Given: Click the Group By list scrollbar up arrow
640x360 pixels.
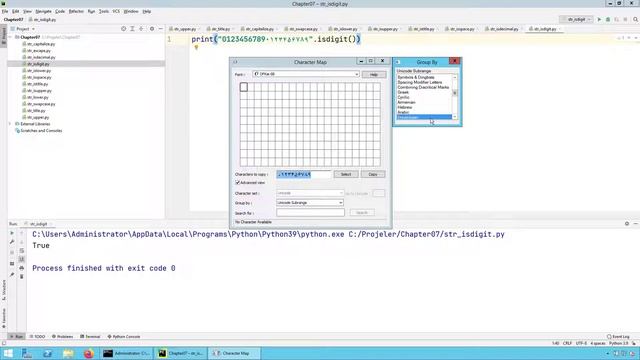Looking at the screenshot, I should (x=455, y=77).
